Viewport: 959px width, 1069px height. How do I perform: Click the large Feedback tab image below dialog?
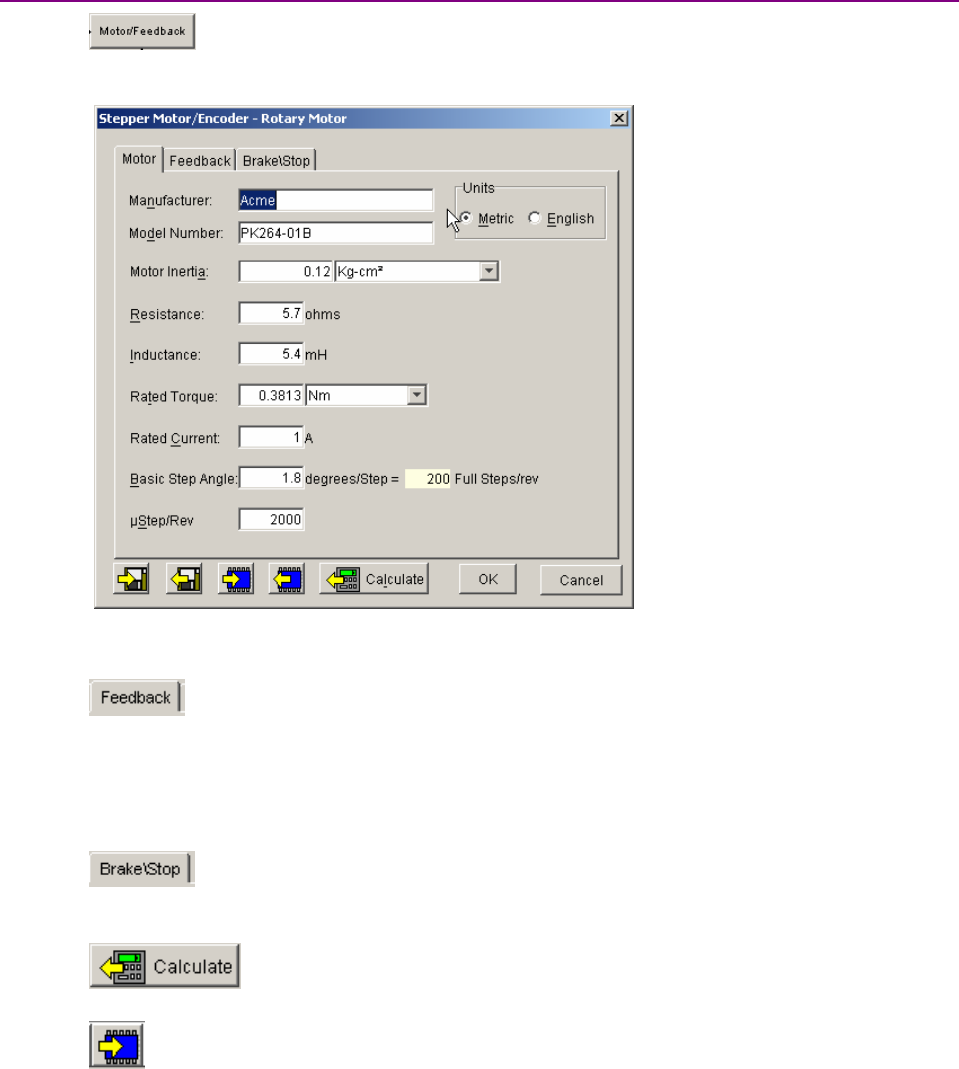(137, 697)
